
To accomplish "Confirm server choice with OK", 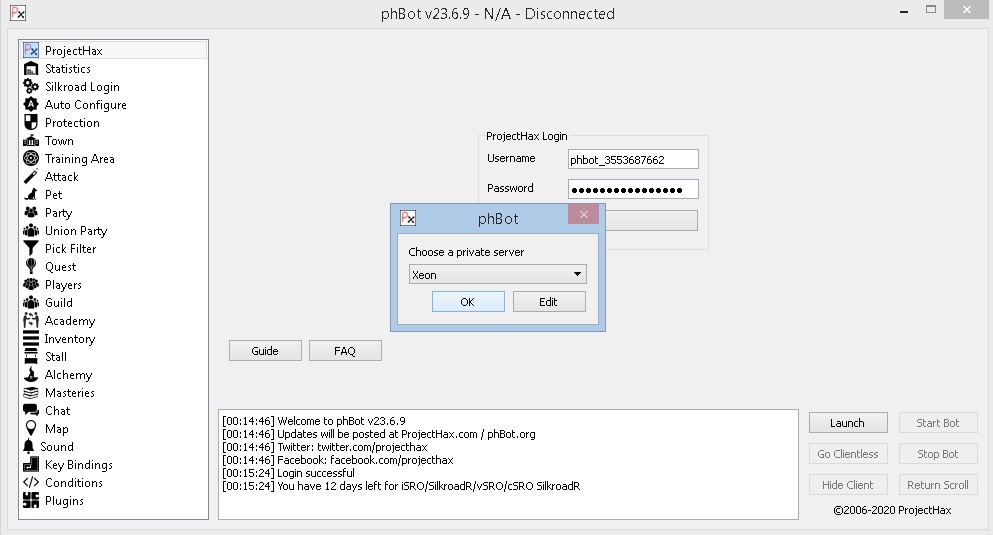I will [x=467, y=302].
